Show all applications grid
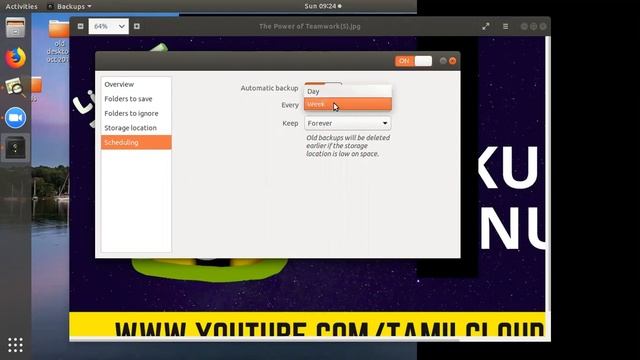Screen dimensions: 640x360 tap(16, 345)
